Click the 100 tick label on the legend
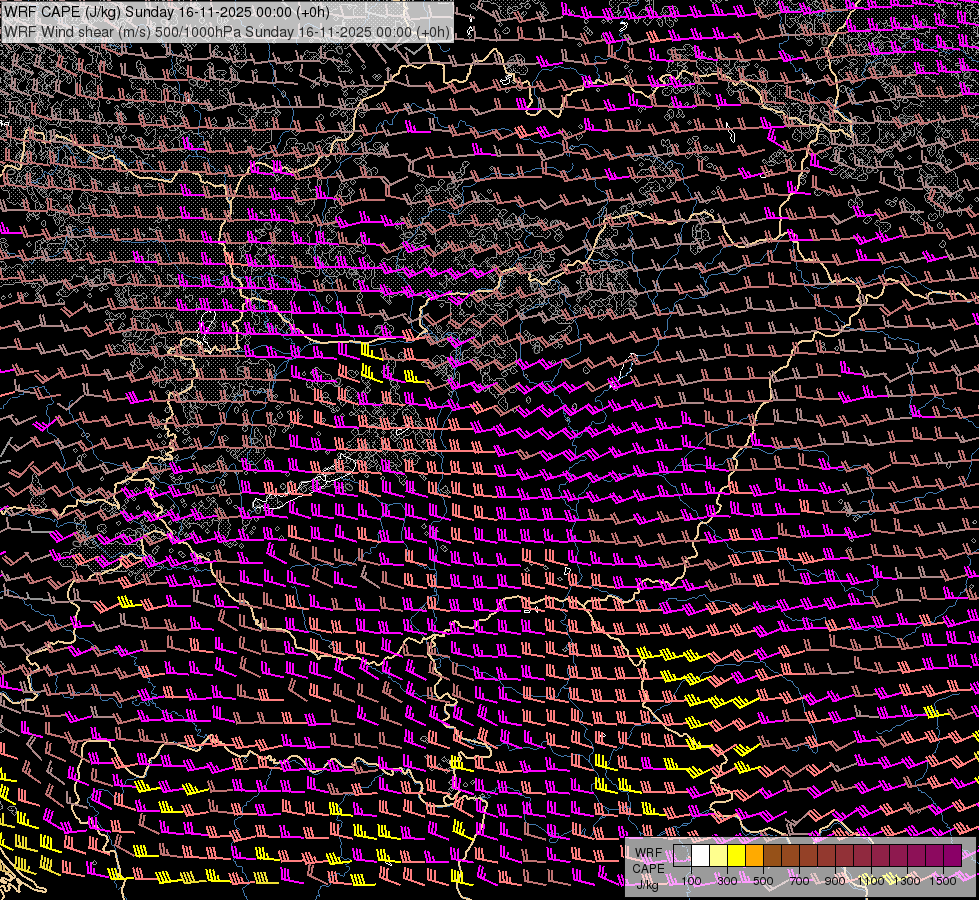The image size is (979, 900). pos(691,881)
